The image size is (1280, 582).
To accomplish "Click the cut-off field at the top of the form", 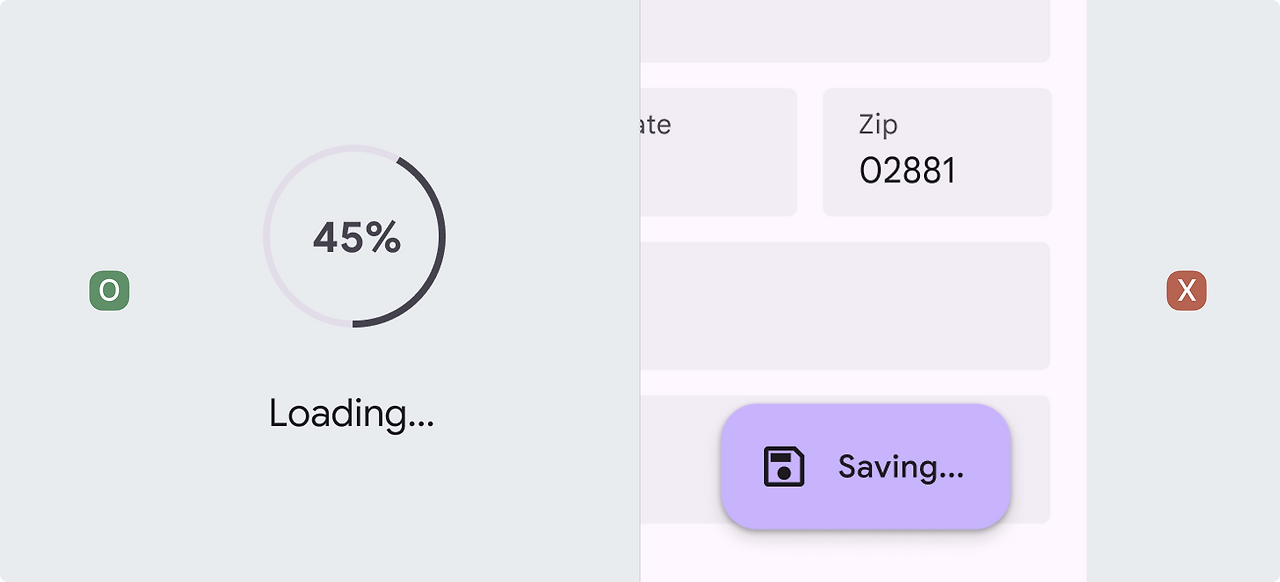I will coord(845,30).
